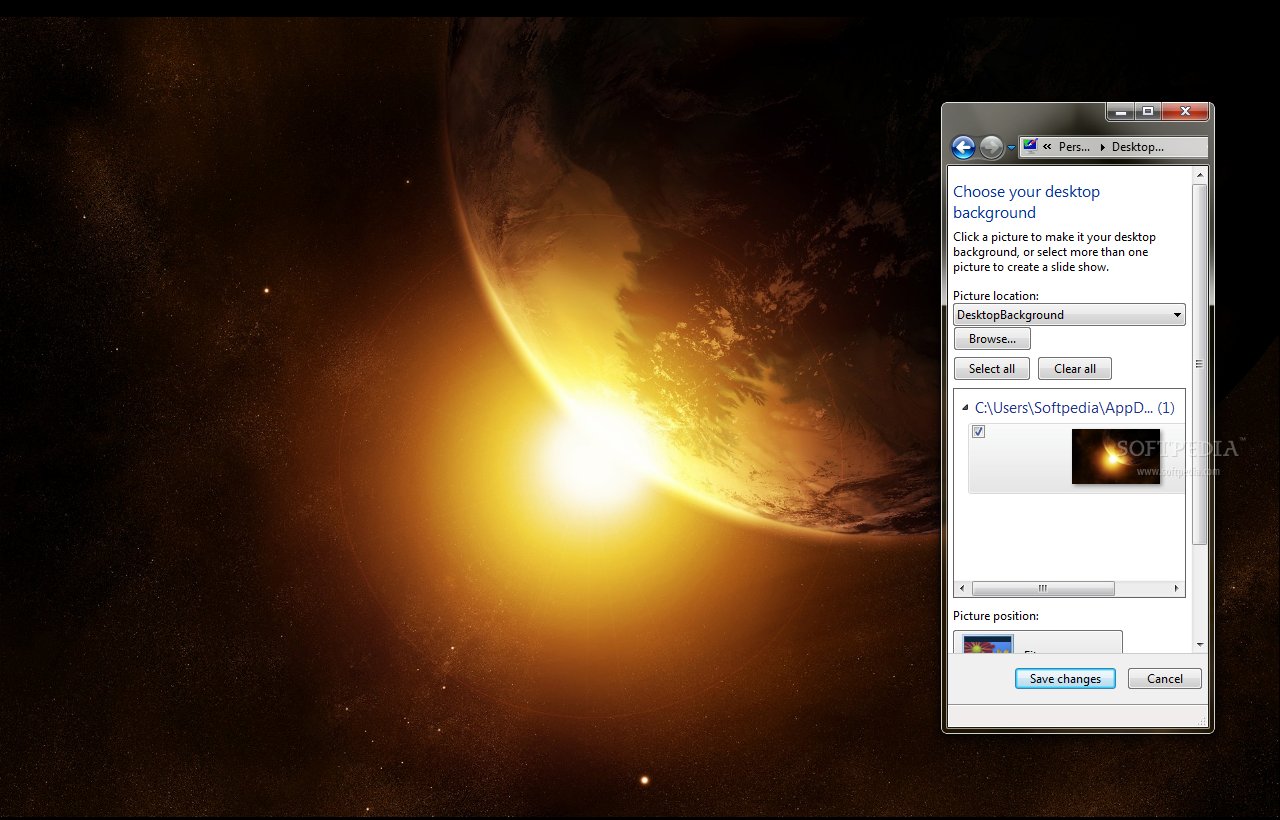Select the sunrise planet wallpaper thumbnail
The image size is (1280, 820).
[x=1115, y=457]
